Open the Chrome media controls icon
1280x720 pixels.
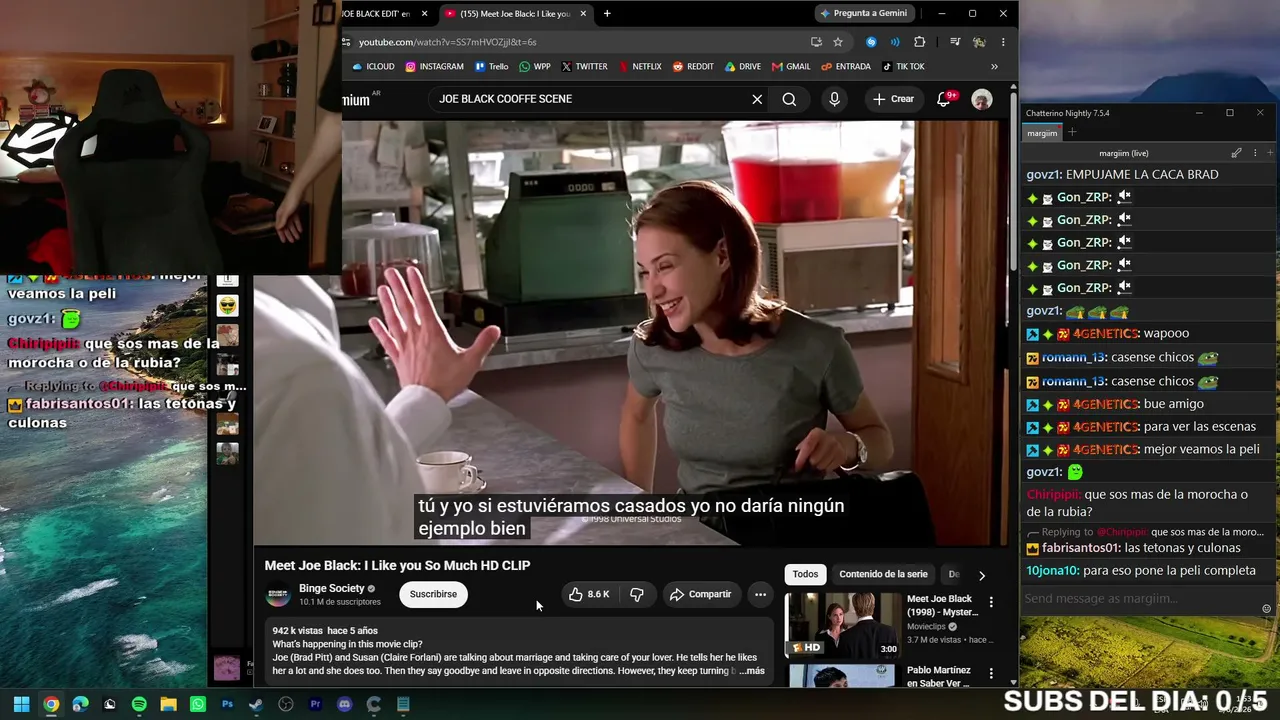tap(955, 42)
